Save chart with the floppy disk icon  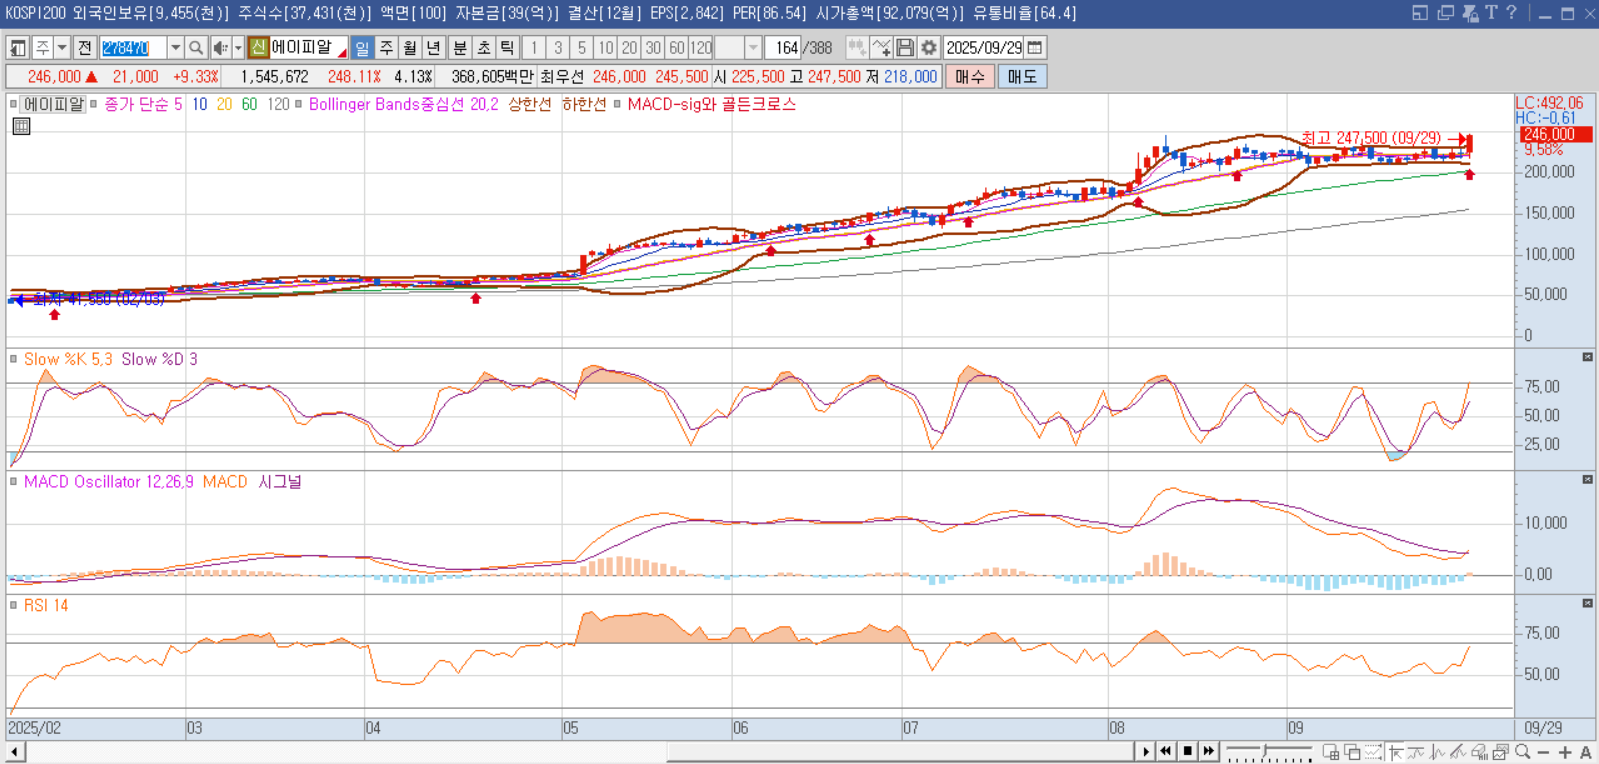pos(905,48)
